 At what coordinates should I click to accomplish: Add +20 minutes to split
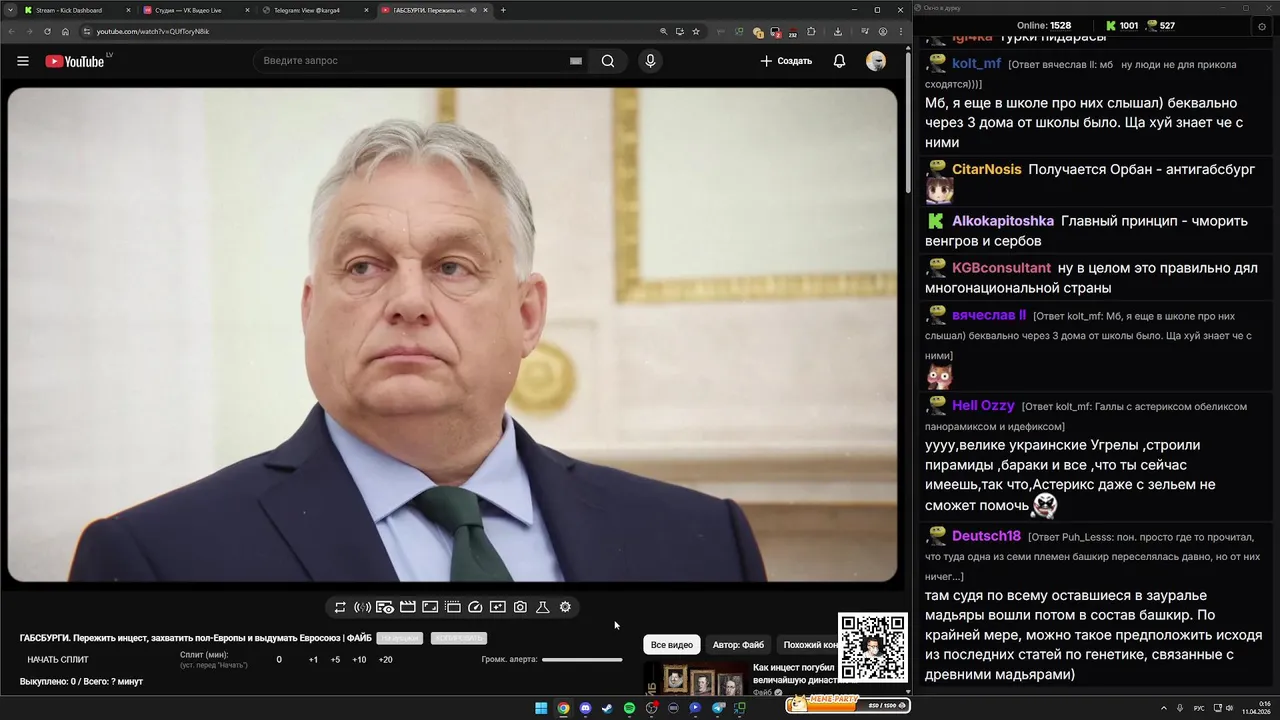385,660
